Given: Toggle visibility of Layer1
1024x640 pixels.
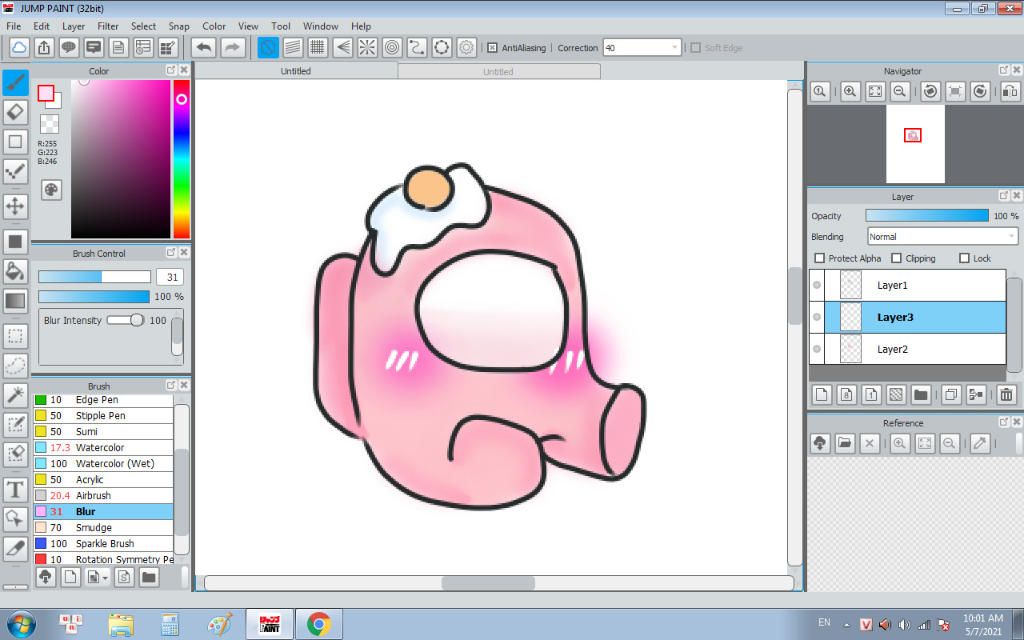Looking at the screenshot, I should (817, 285).
